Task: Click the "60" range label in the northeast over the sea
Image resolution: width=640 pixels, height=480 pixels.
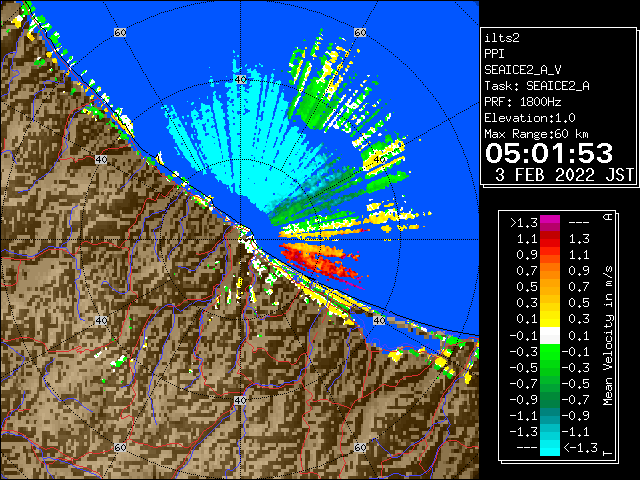Action: [x=360, y=32]
